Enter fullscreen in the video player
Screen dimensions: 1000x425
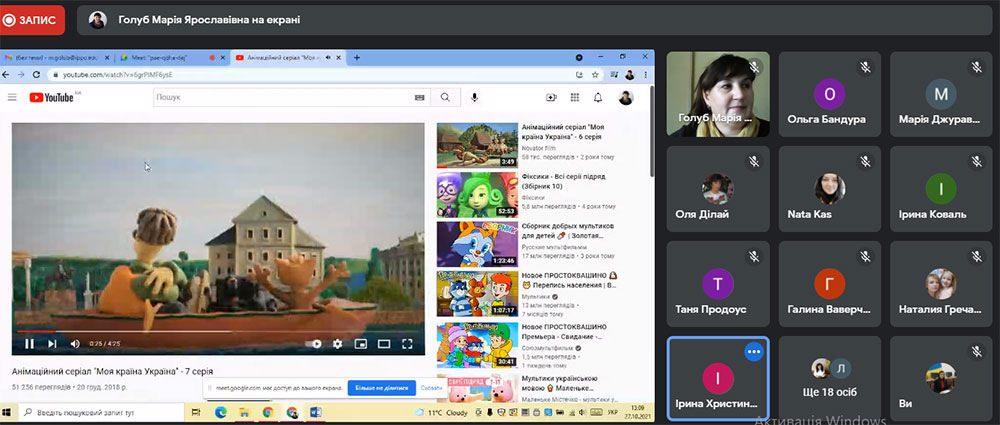407,344
